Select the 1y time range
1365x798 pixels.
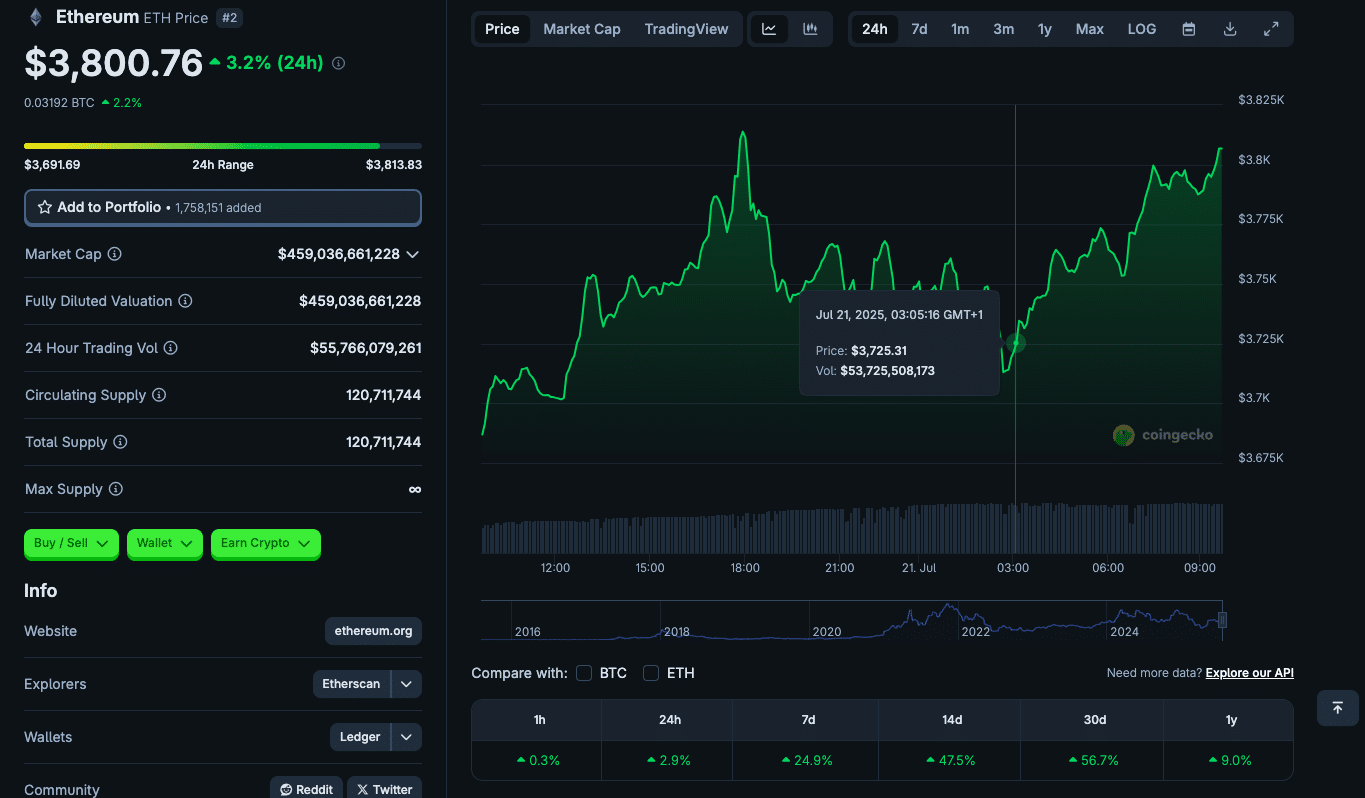[x=1045, y=29]
